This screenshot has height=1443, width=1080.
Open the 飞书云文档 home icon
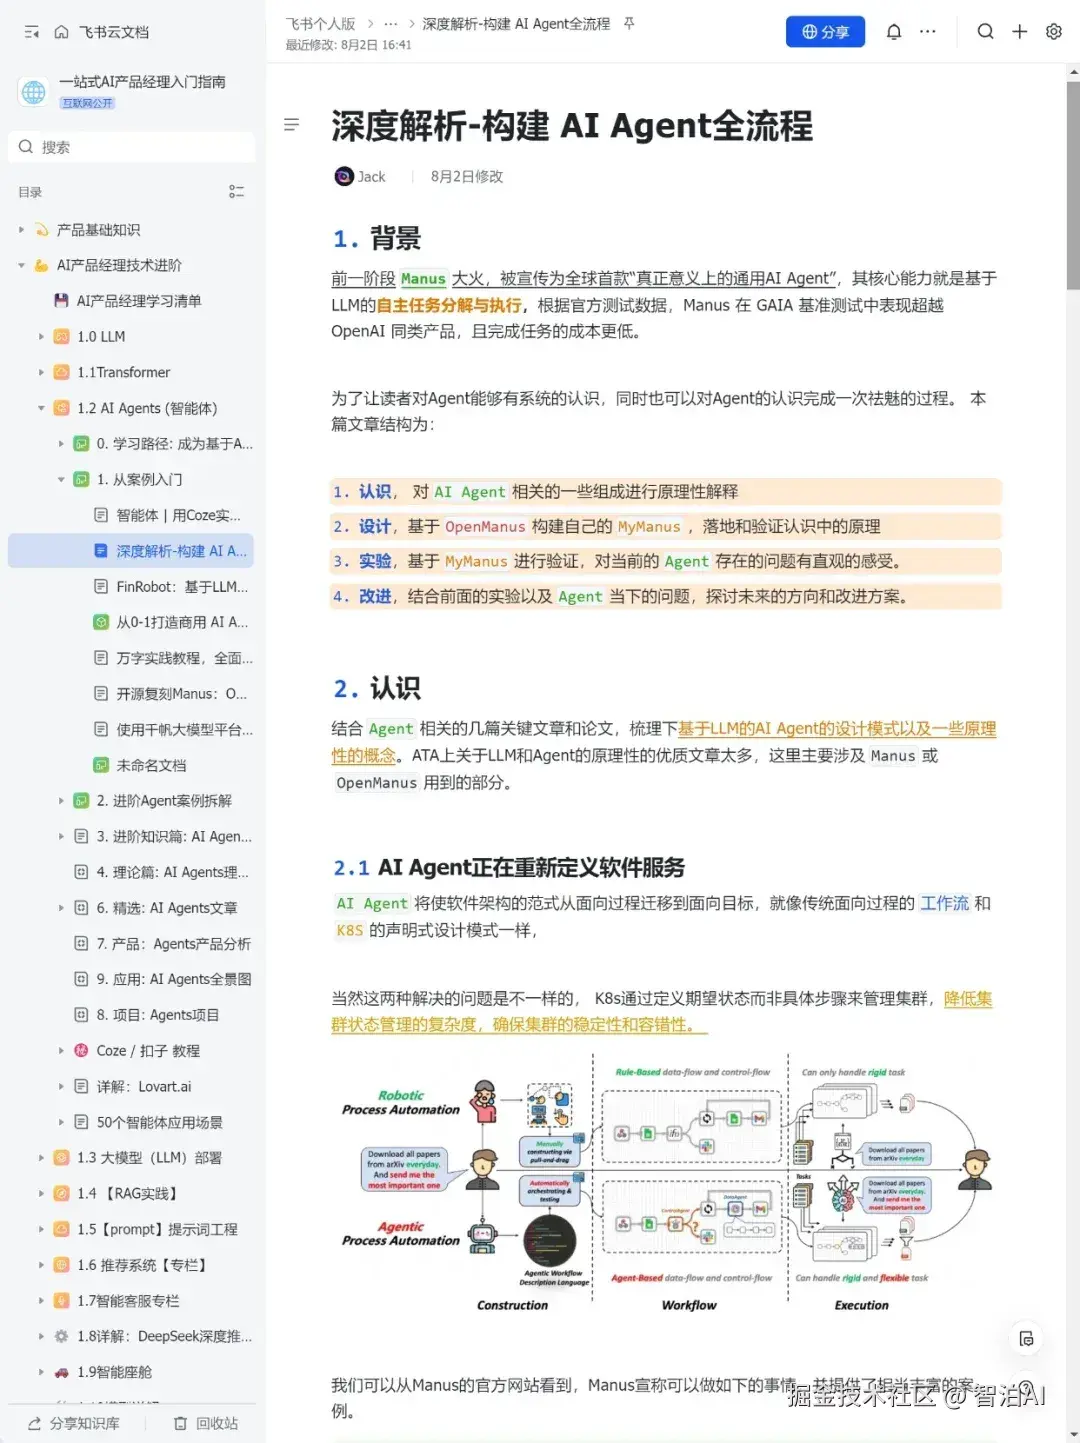click(x=62, y=32)
